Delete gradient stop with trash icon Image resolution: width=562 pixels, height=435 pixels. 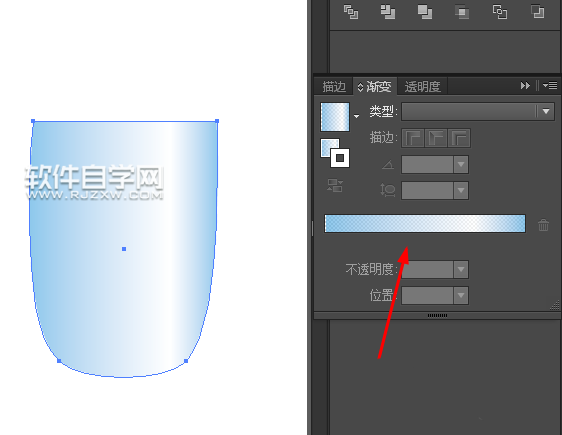coord(543,225)
